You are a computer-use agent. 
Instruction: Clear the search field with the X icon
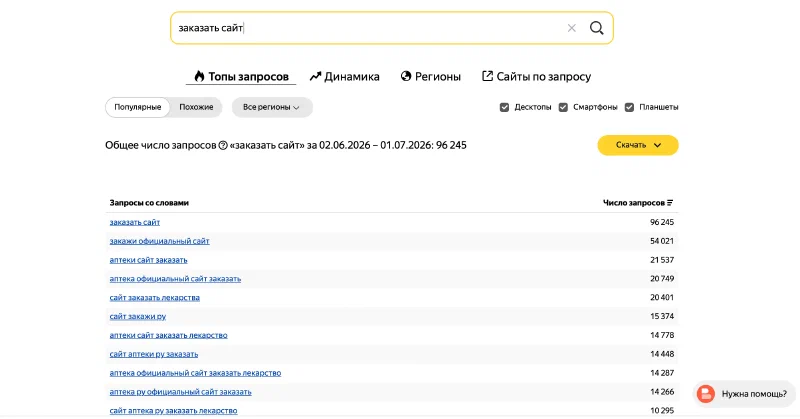tap(571, 28)
